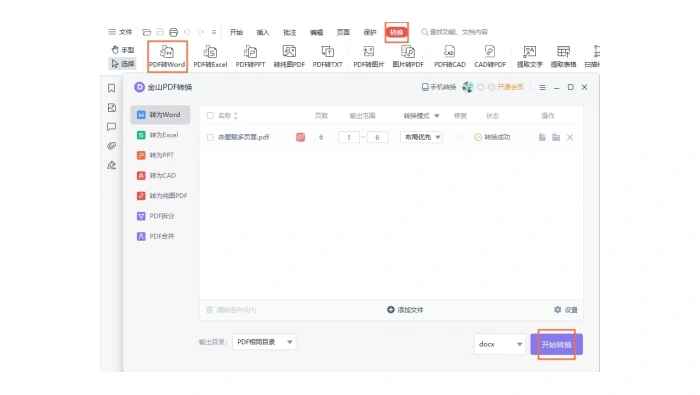The image size is (700, 395).
Task: Expand the quick access toolbar customize arrow
Action: click(214, 32)
